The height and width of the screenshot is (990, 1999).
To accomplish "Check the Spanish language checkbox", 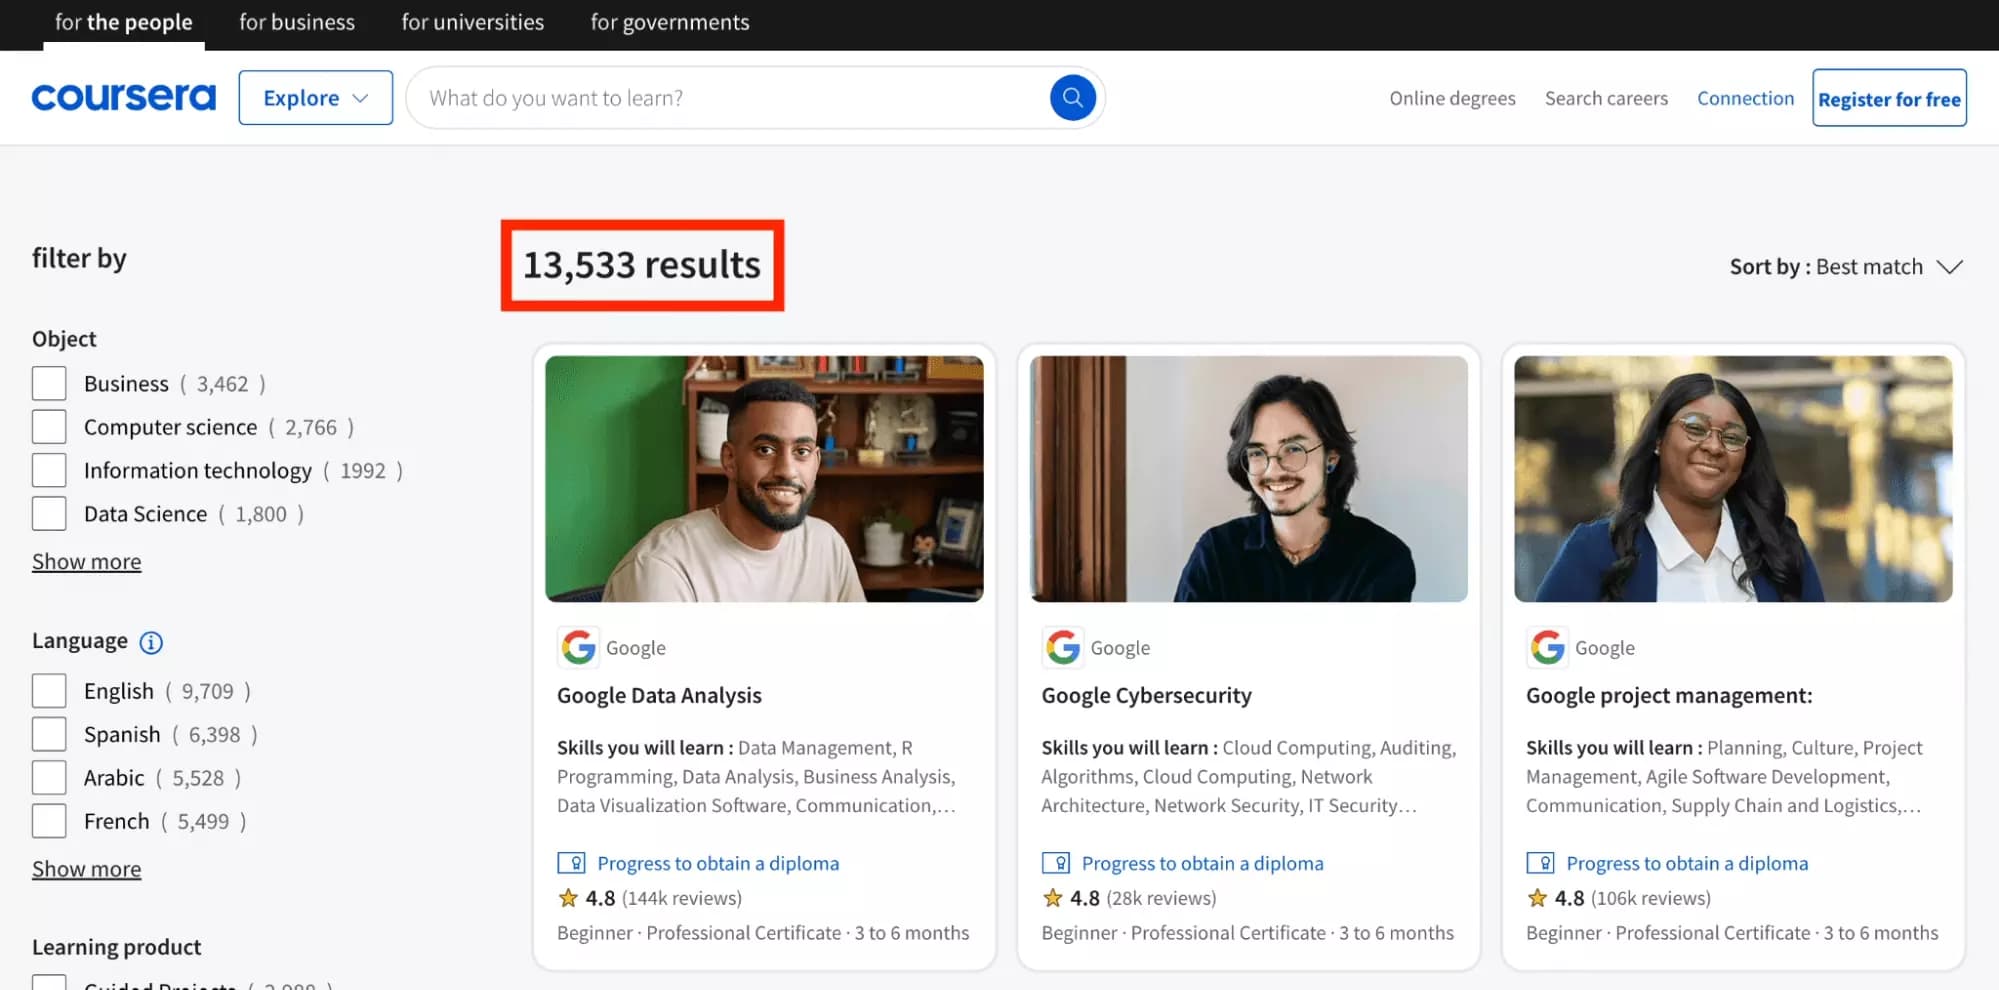I will [x=49, y=734].
